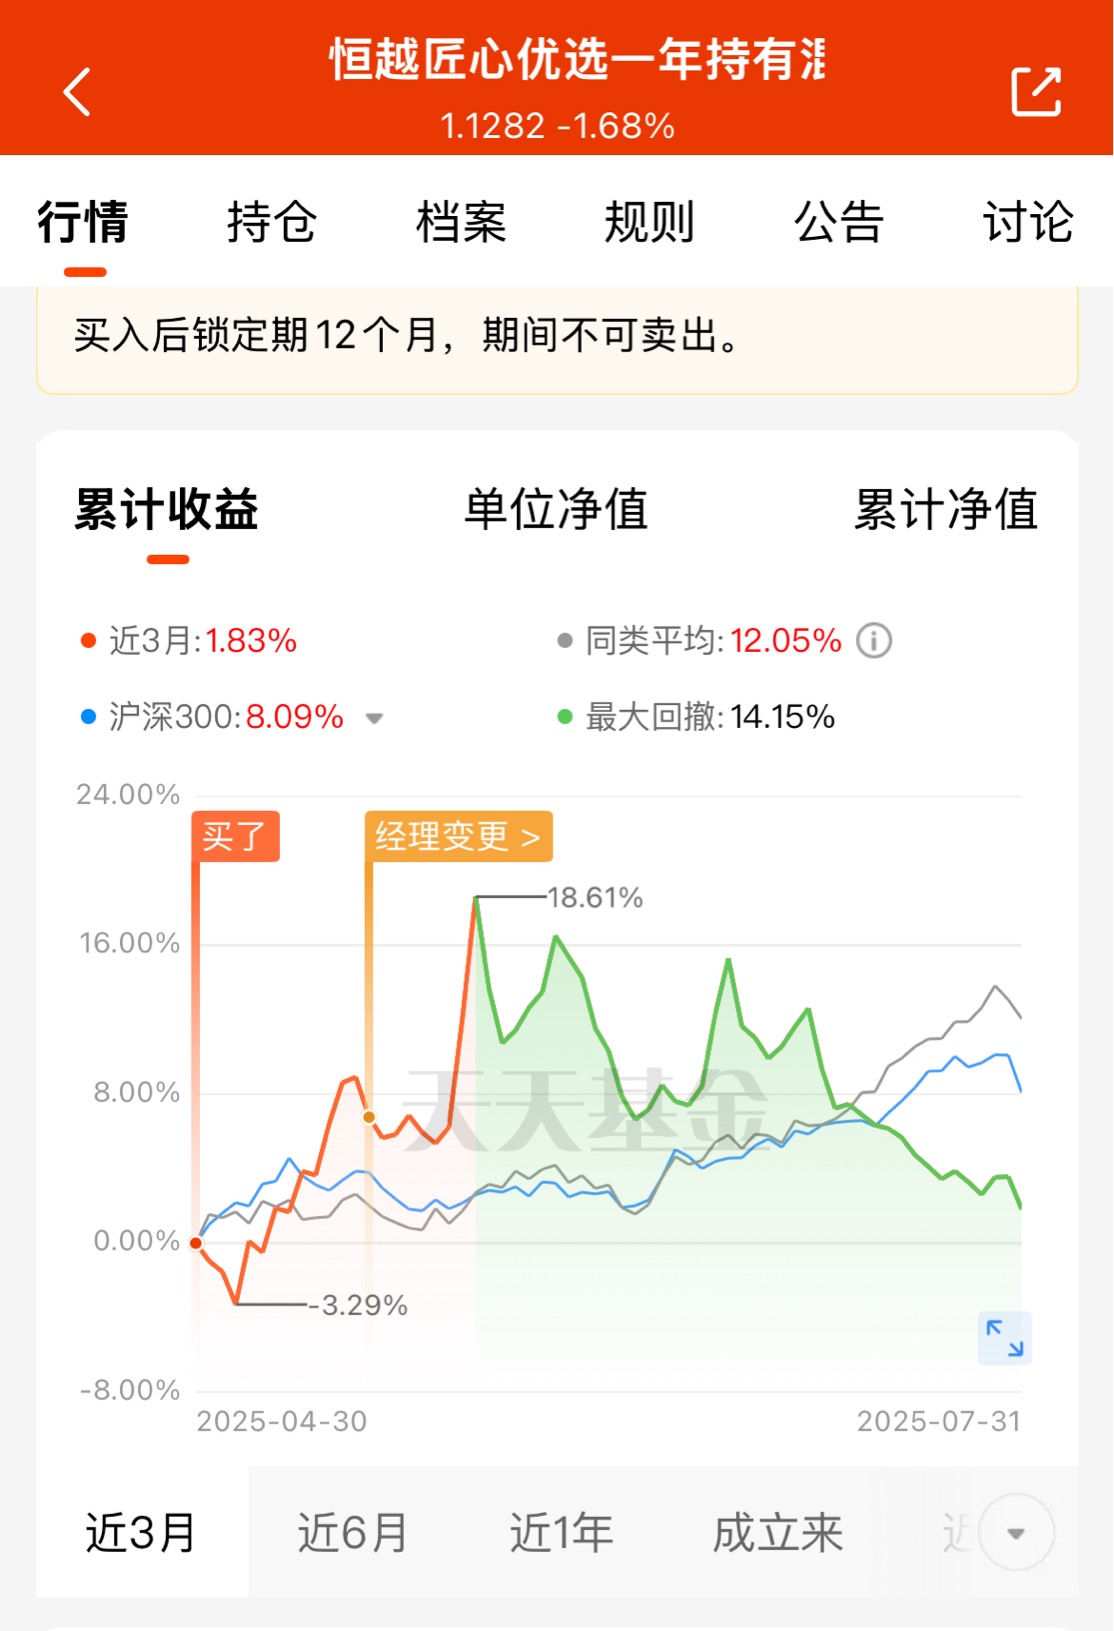The image size is (1114, 1631).
Task: Open the 讨论 tab
Action: pyautogui.click(x=1028, y=222)
